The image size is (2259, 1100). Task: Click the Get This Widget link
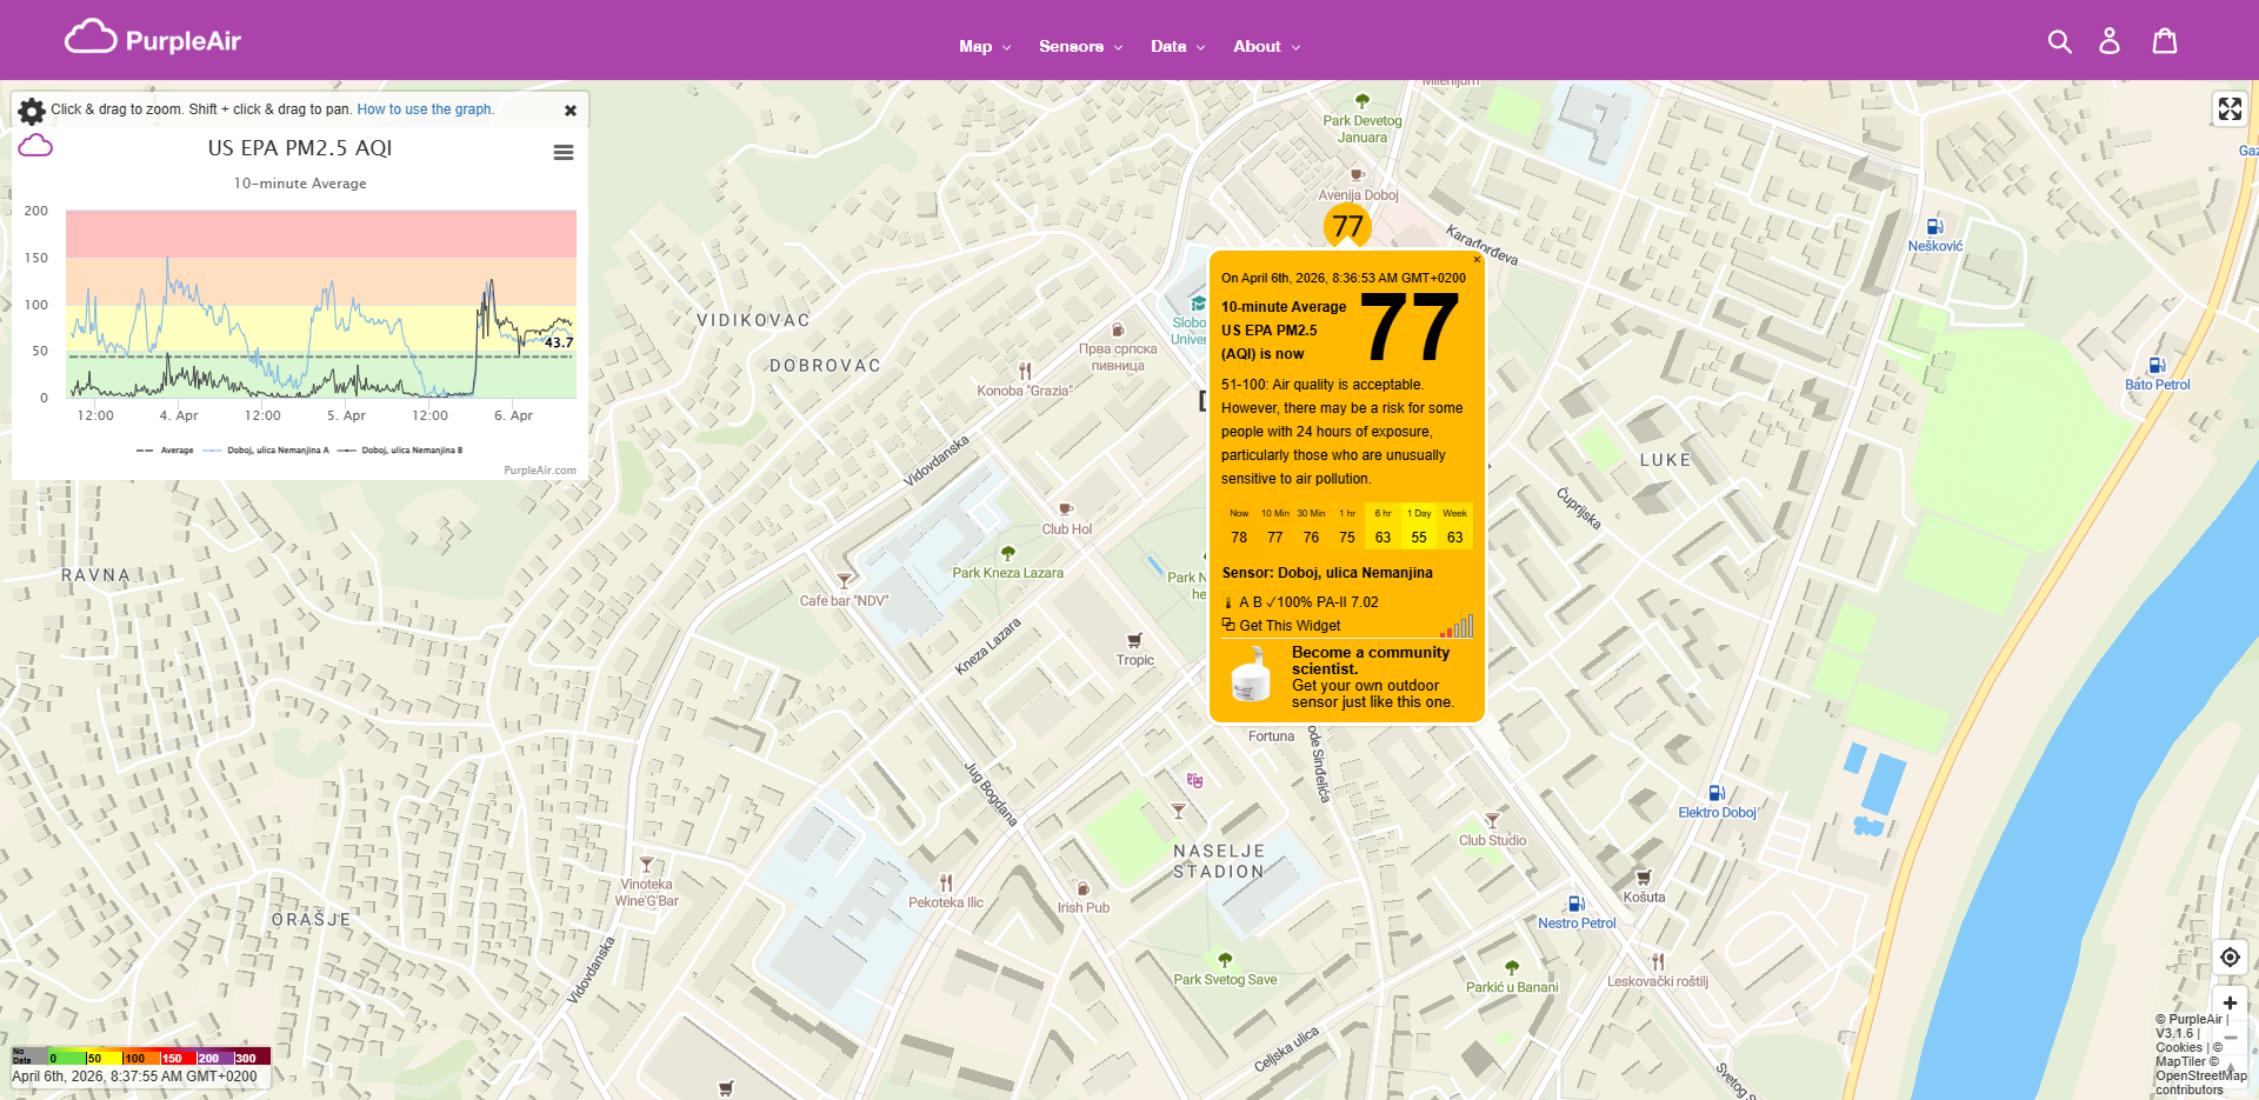pyautogui.click(x=1289, y=626)
